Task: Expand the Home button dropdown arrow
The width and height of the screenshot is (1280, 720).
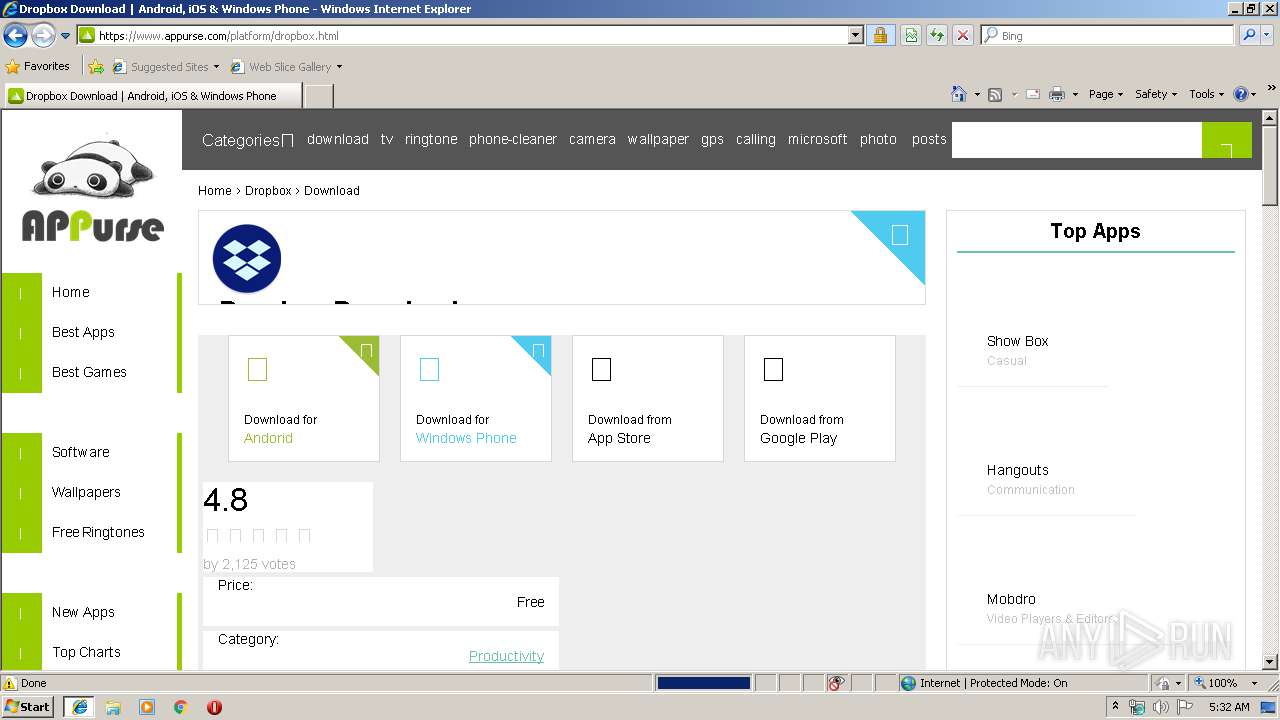Action: [x=977, y=94]
